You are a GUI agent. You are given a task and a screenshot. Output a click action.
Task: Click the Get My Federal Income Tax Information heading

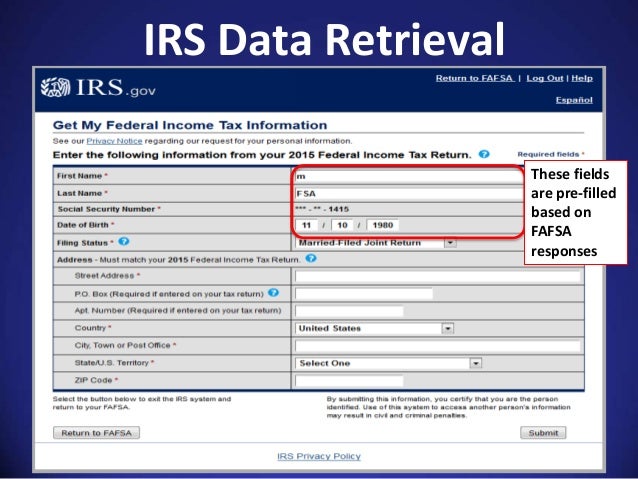click(190, 125)
